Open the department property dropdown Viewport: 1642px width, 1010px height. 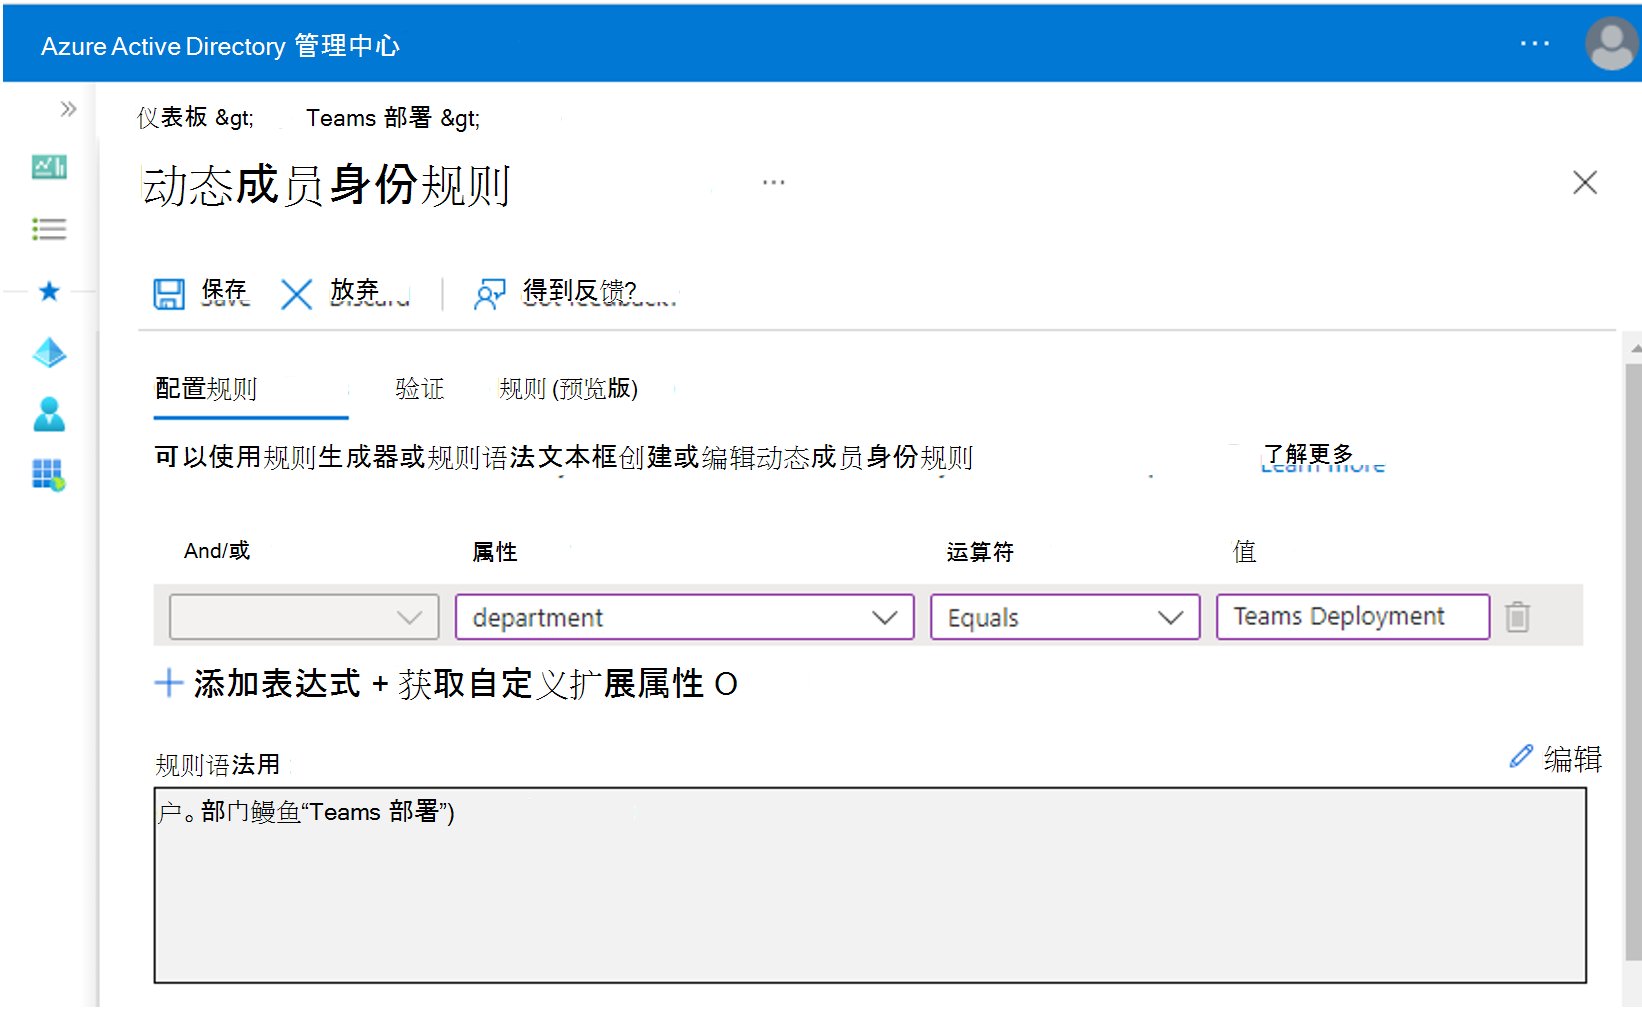click(x=684, y=617)
